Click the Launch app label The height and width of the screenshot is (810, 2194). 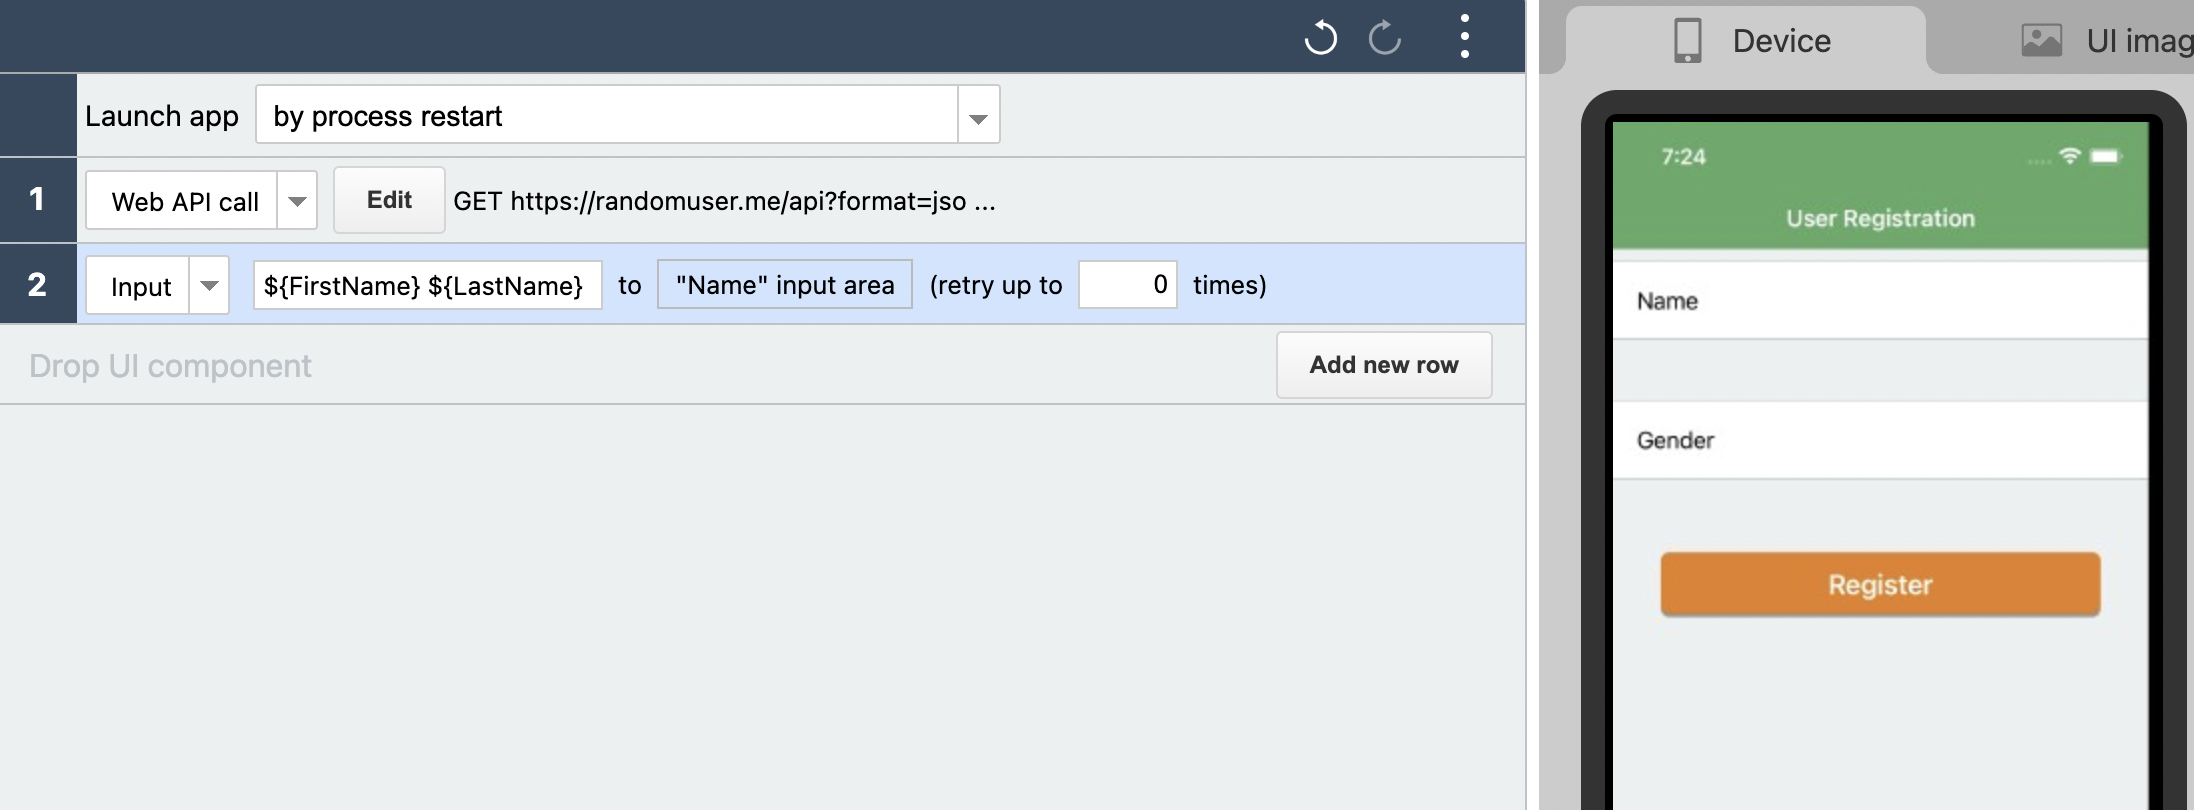pos(162,116)
